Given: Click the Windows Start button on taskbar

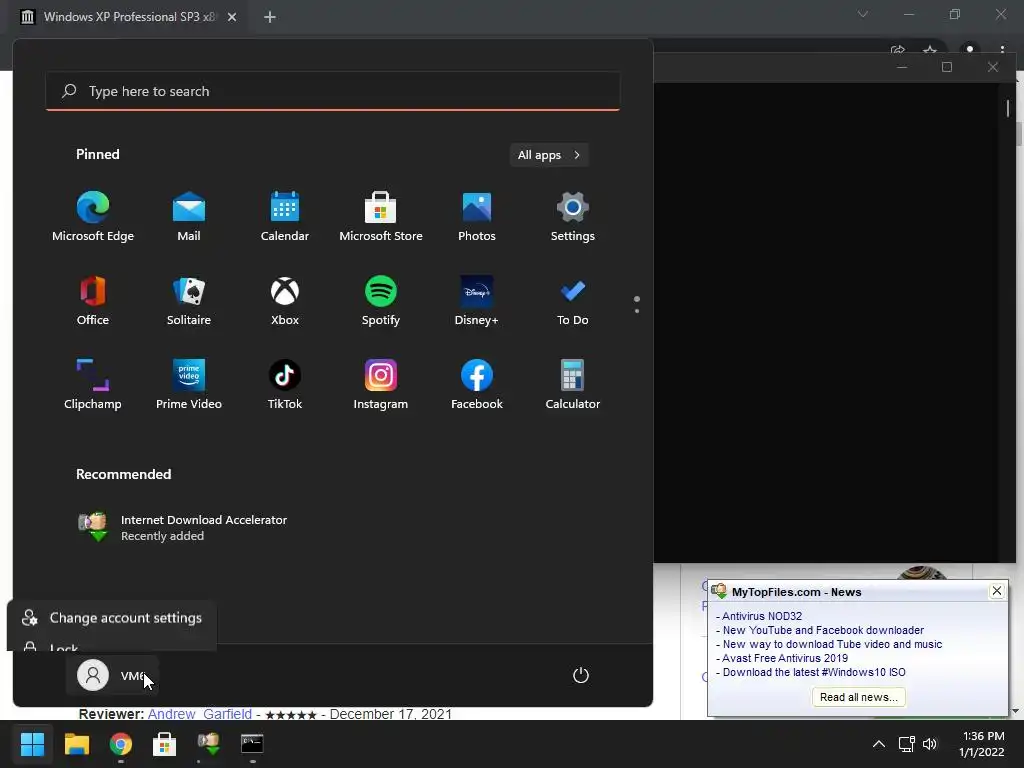Looking at the screenshot, I should tap(32, 744).
